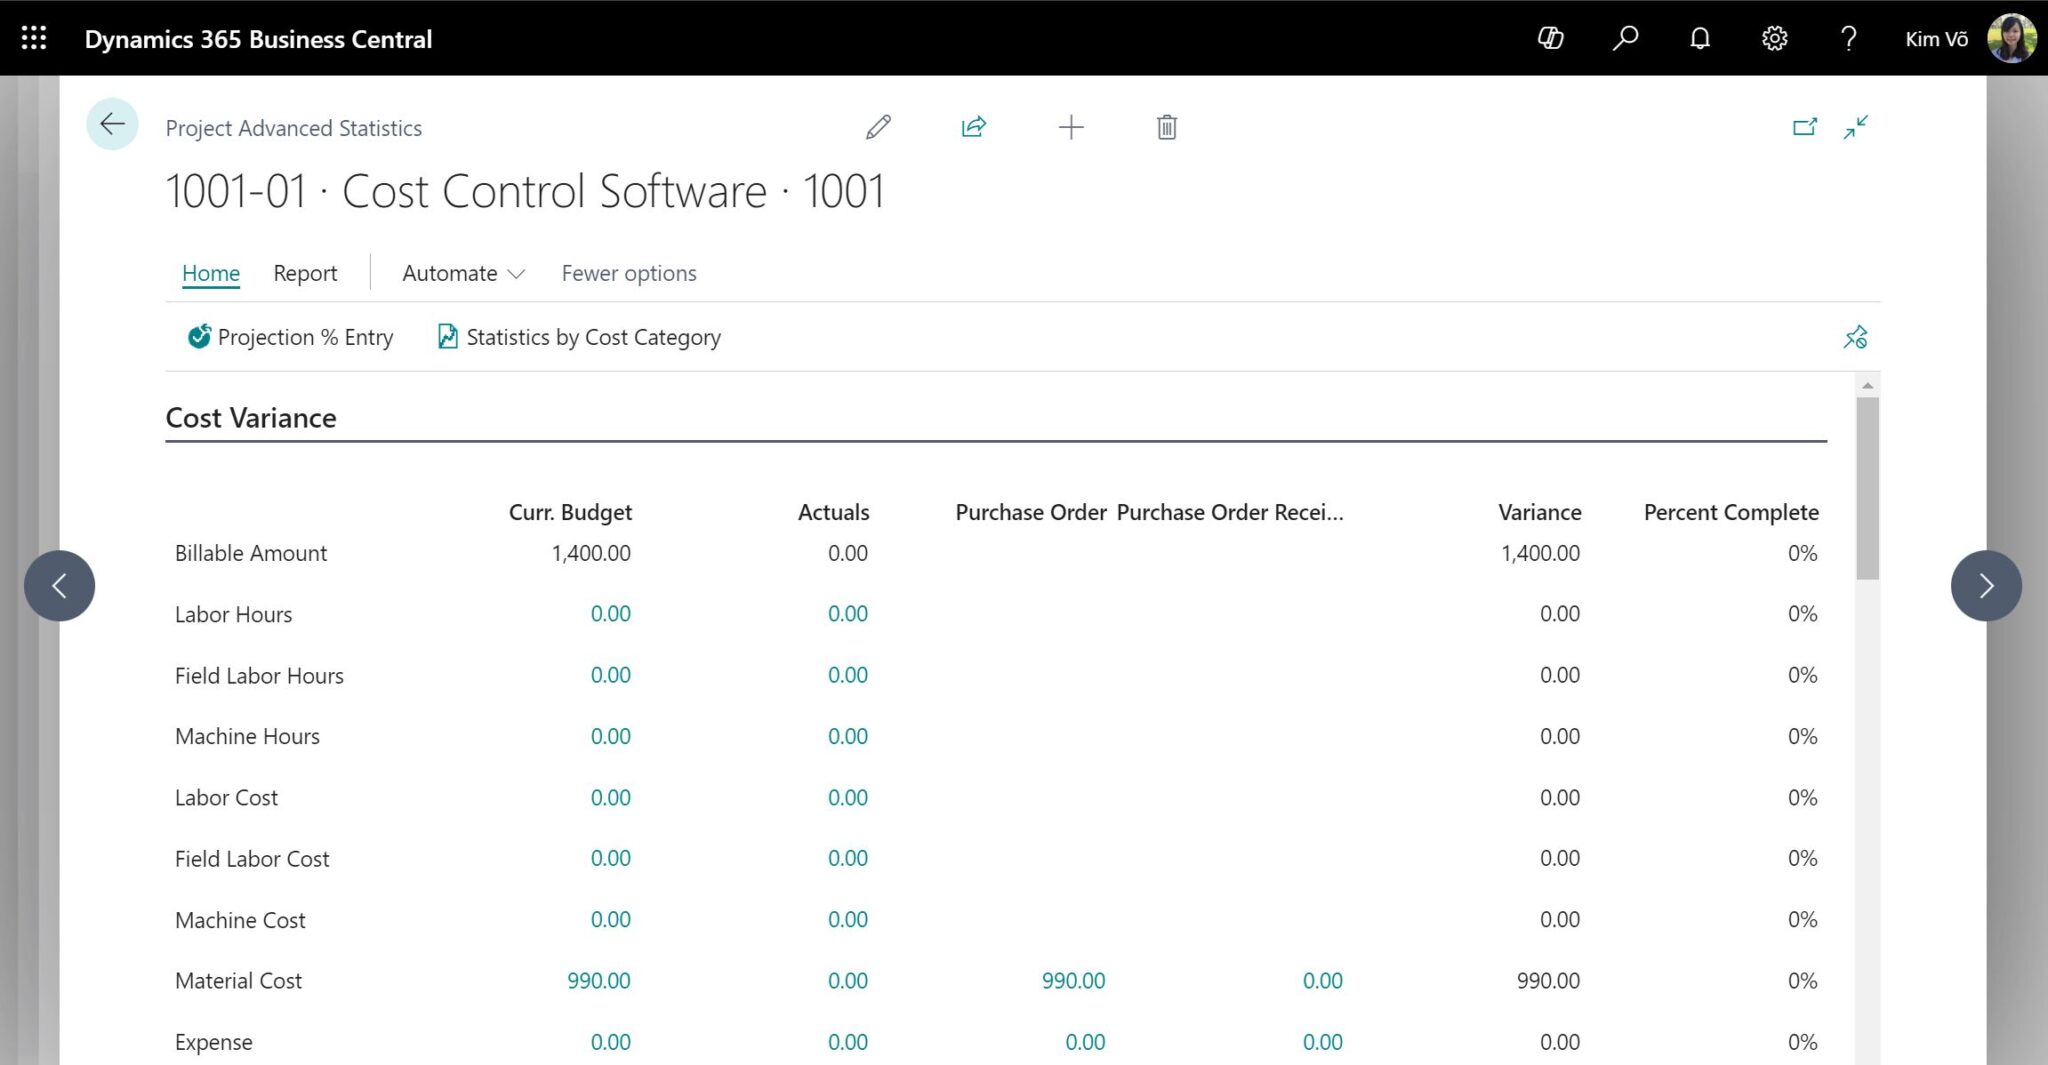Go back using the back arrow
Viewport: 2048px width, 1065px height.
click(x=112, y=124)
